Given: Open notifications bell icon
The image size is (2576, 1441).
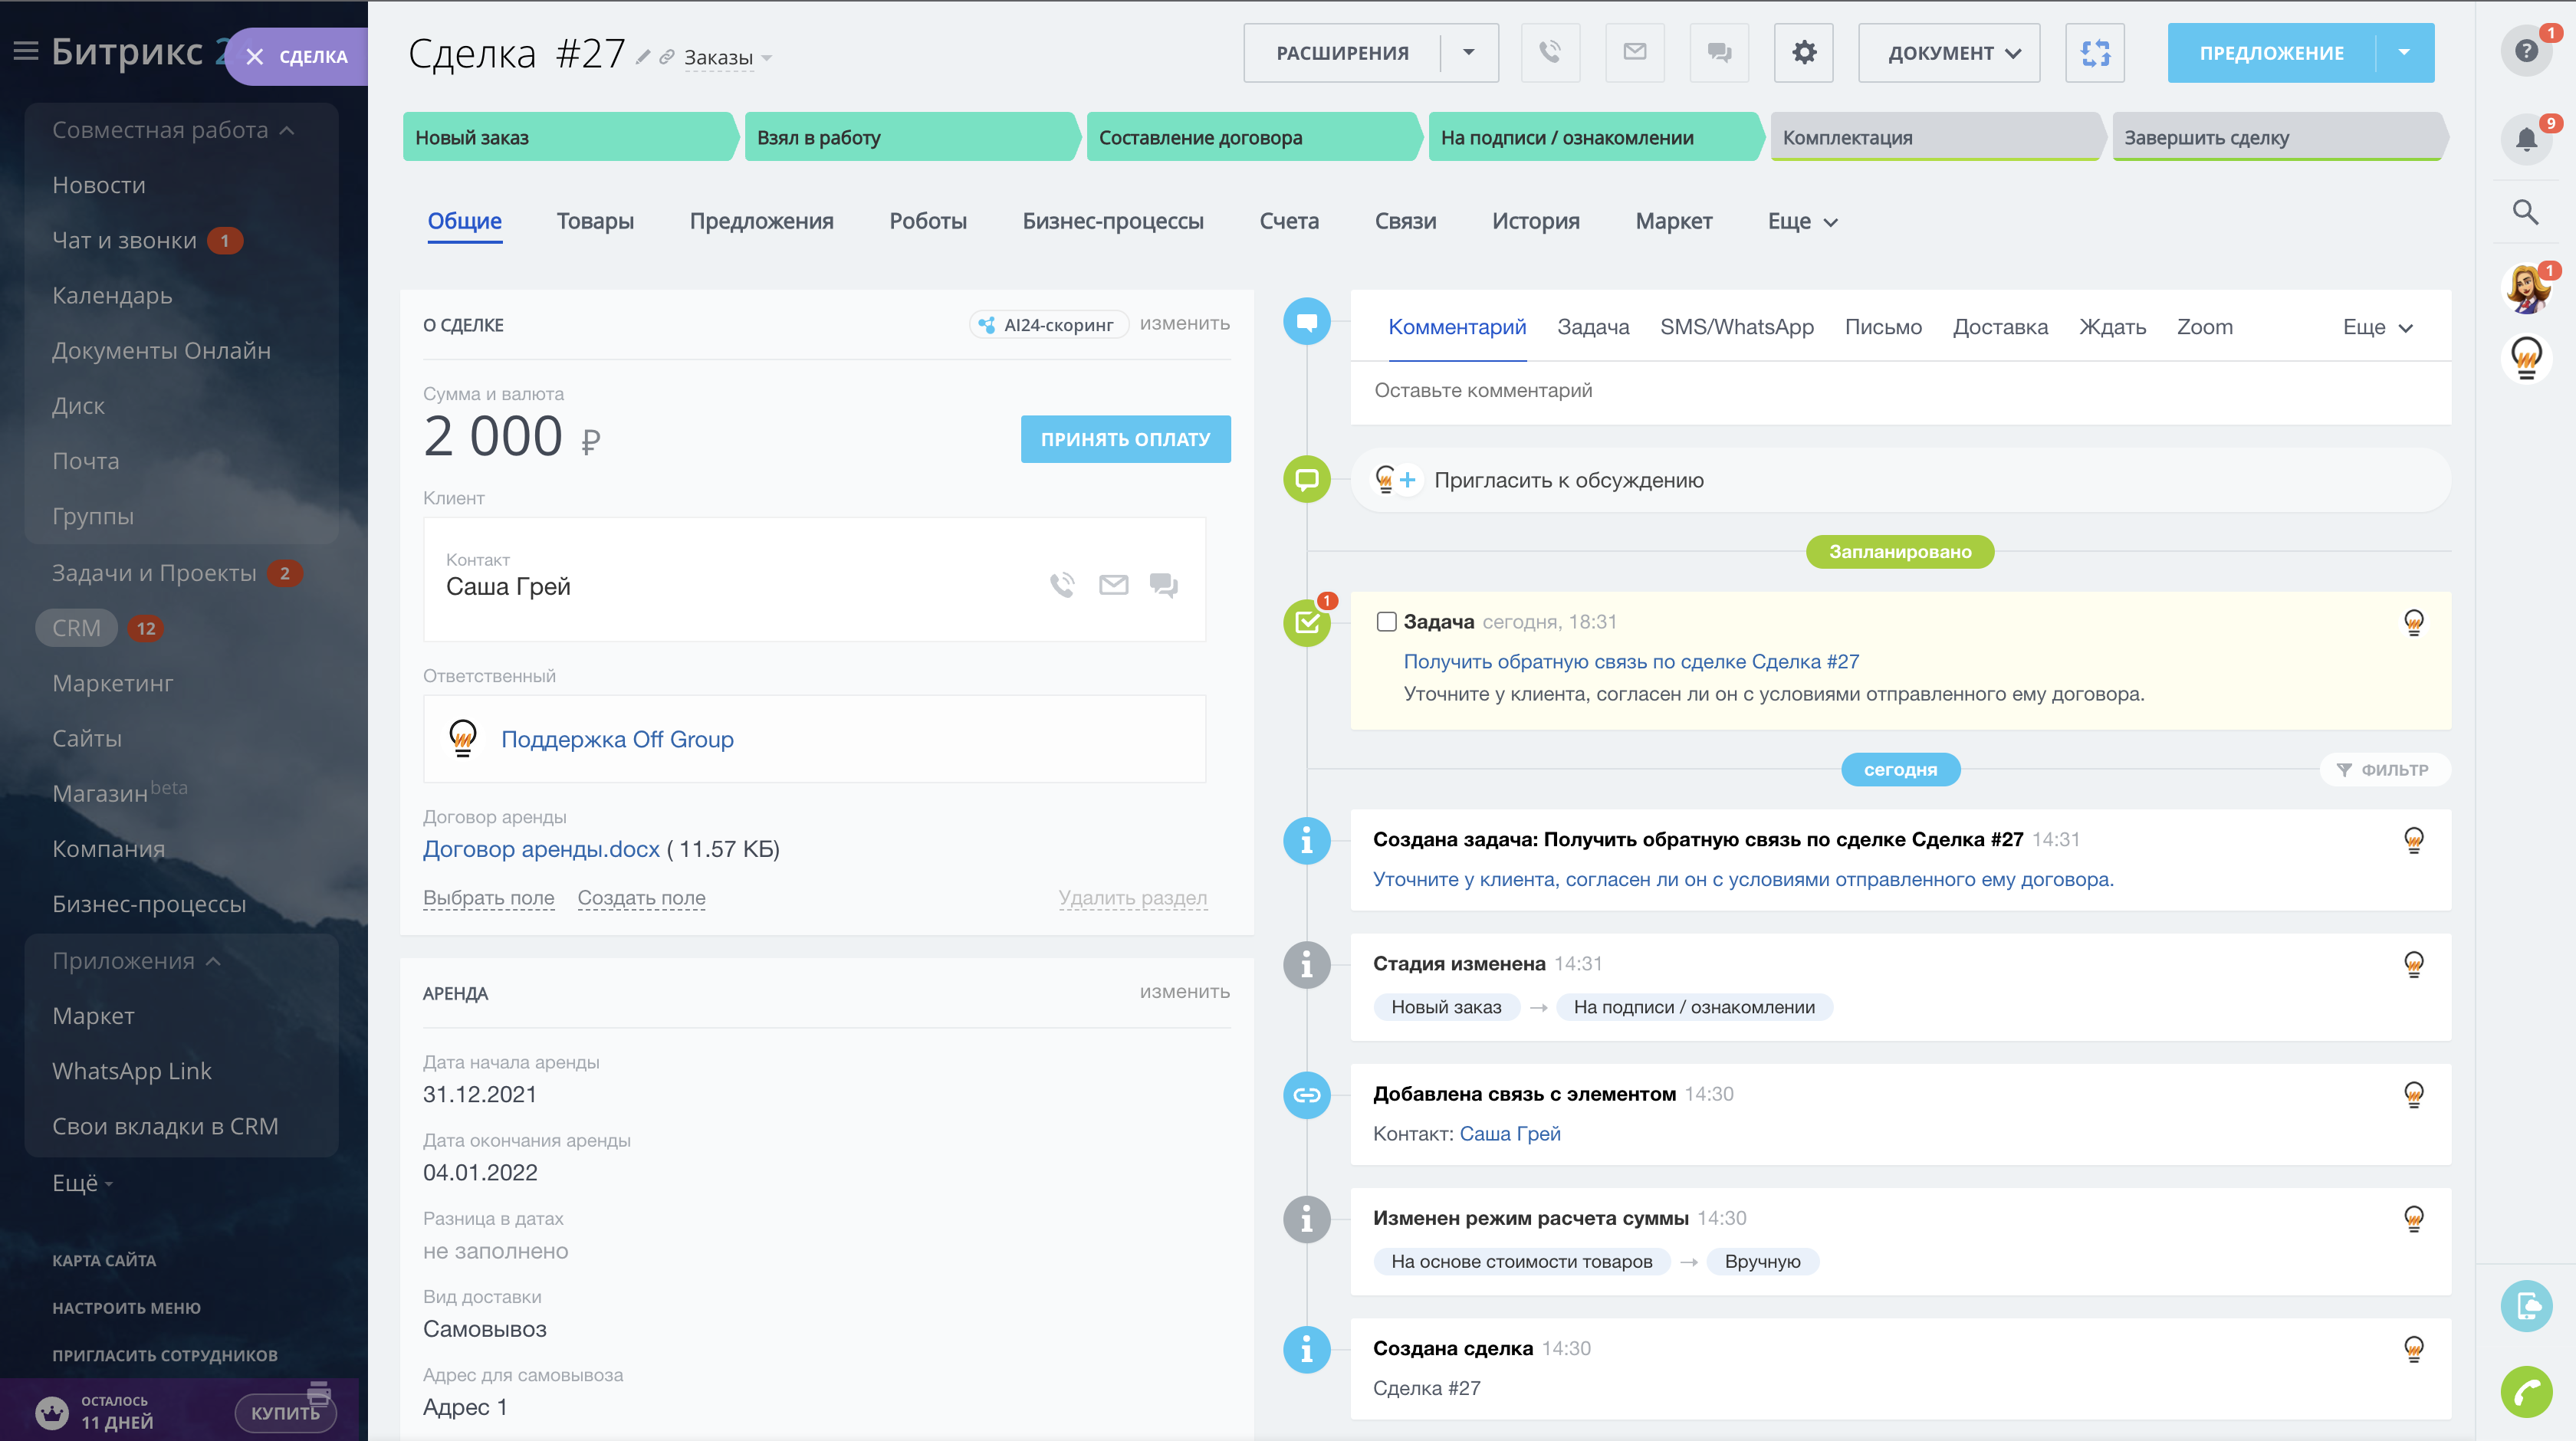Looking at the screenshot, I should tap(2526, 139).
